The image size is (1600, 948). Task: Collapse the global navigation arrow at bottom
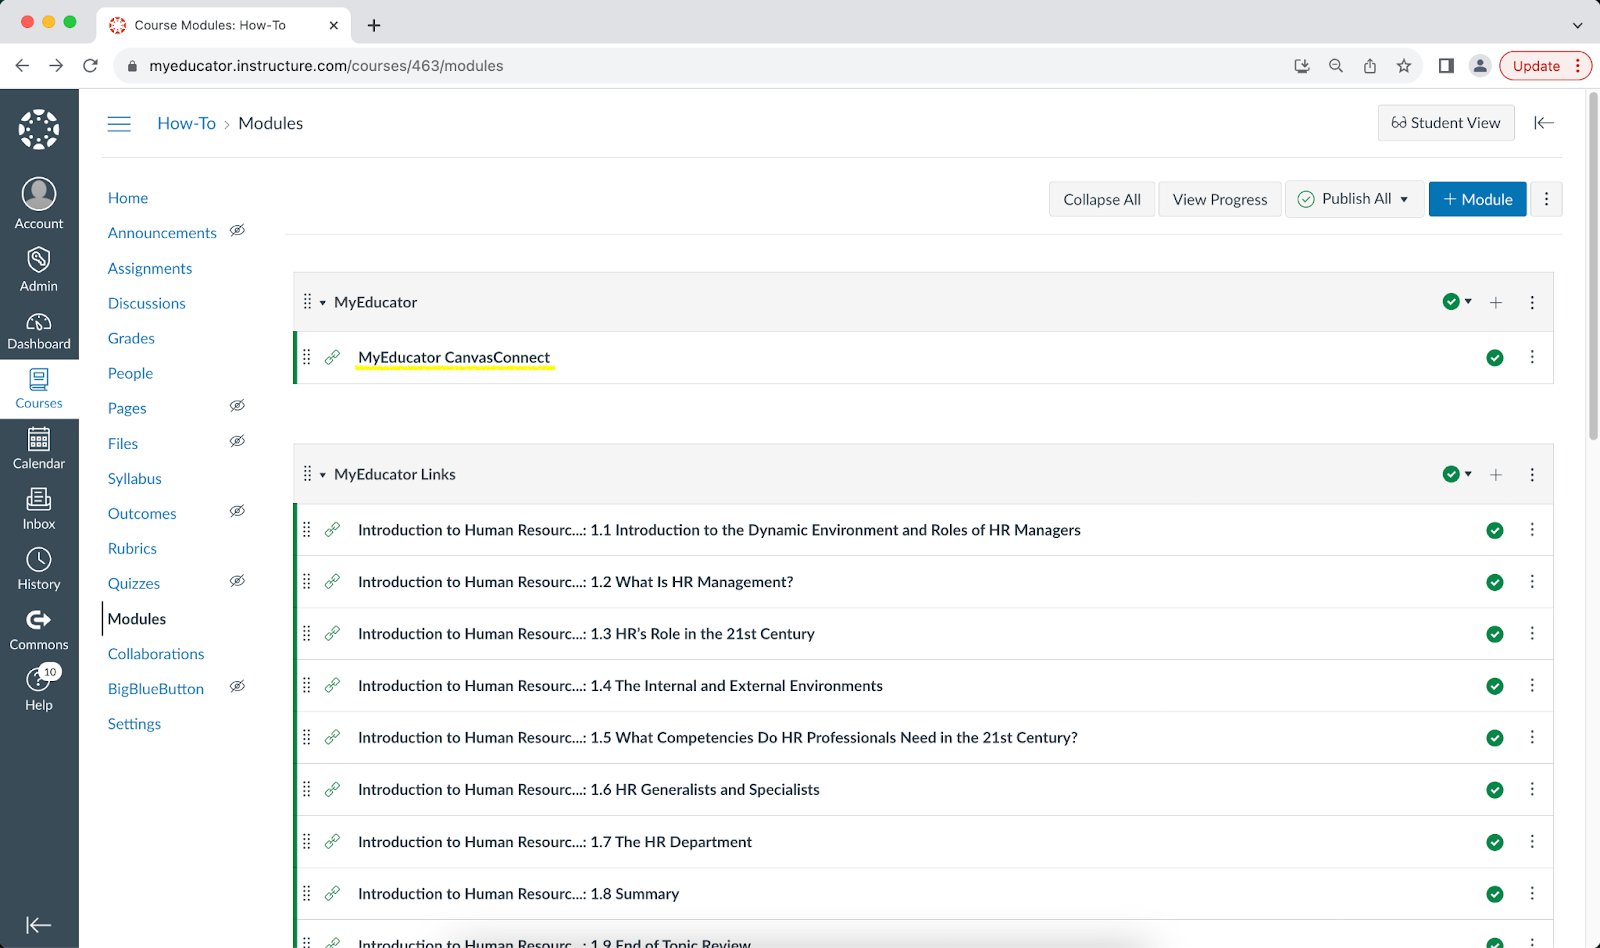pyautogui.click(x=39, y=925)
